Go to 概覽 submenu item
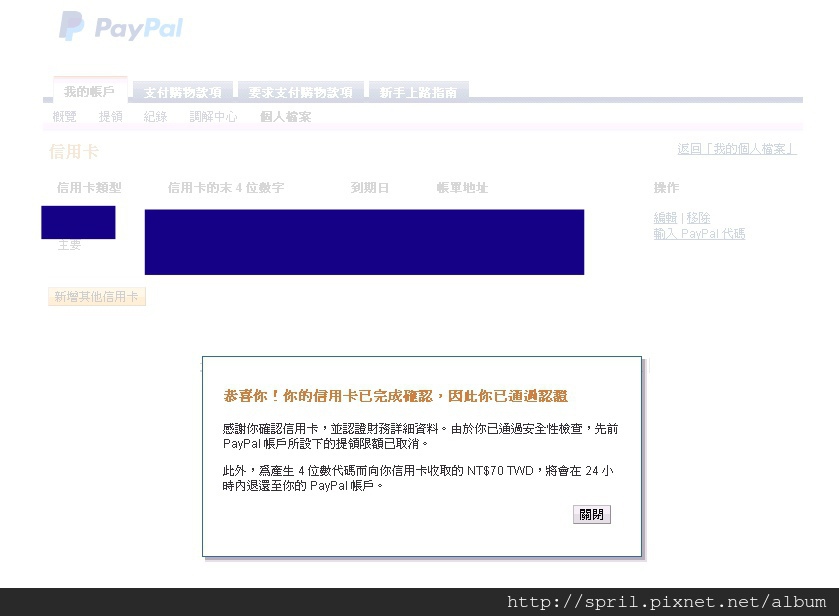Screen dimensions: 839x616 [64, 117]
